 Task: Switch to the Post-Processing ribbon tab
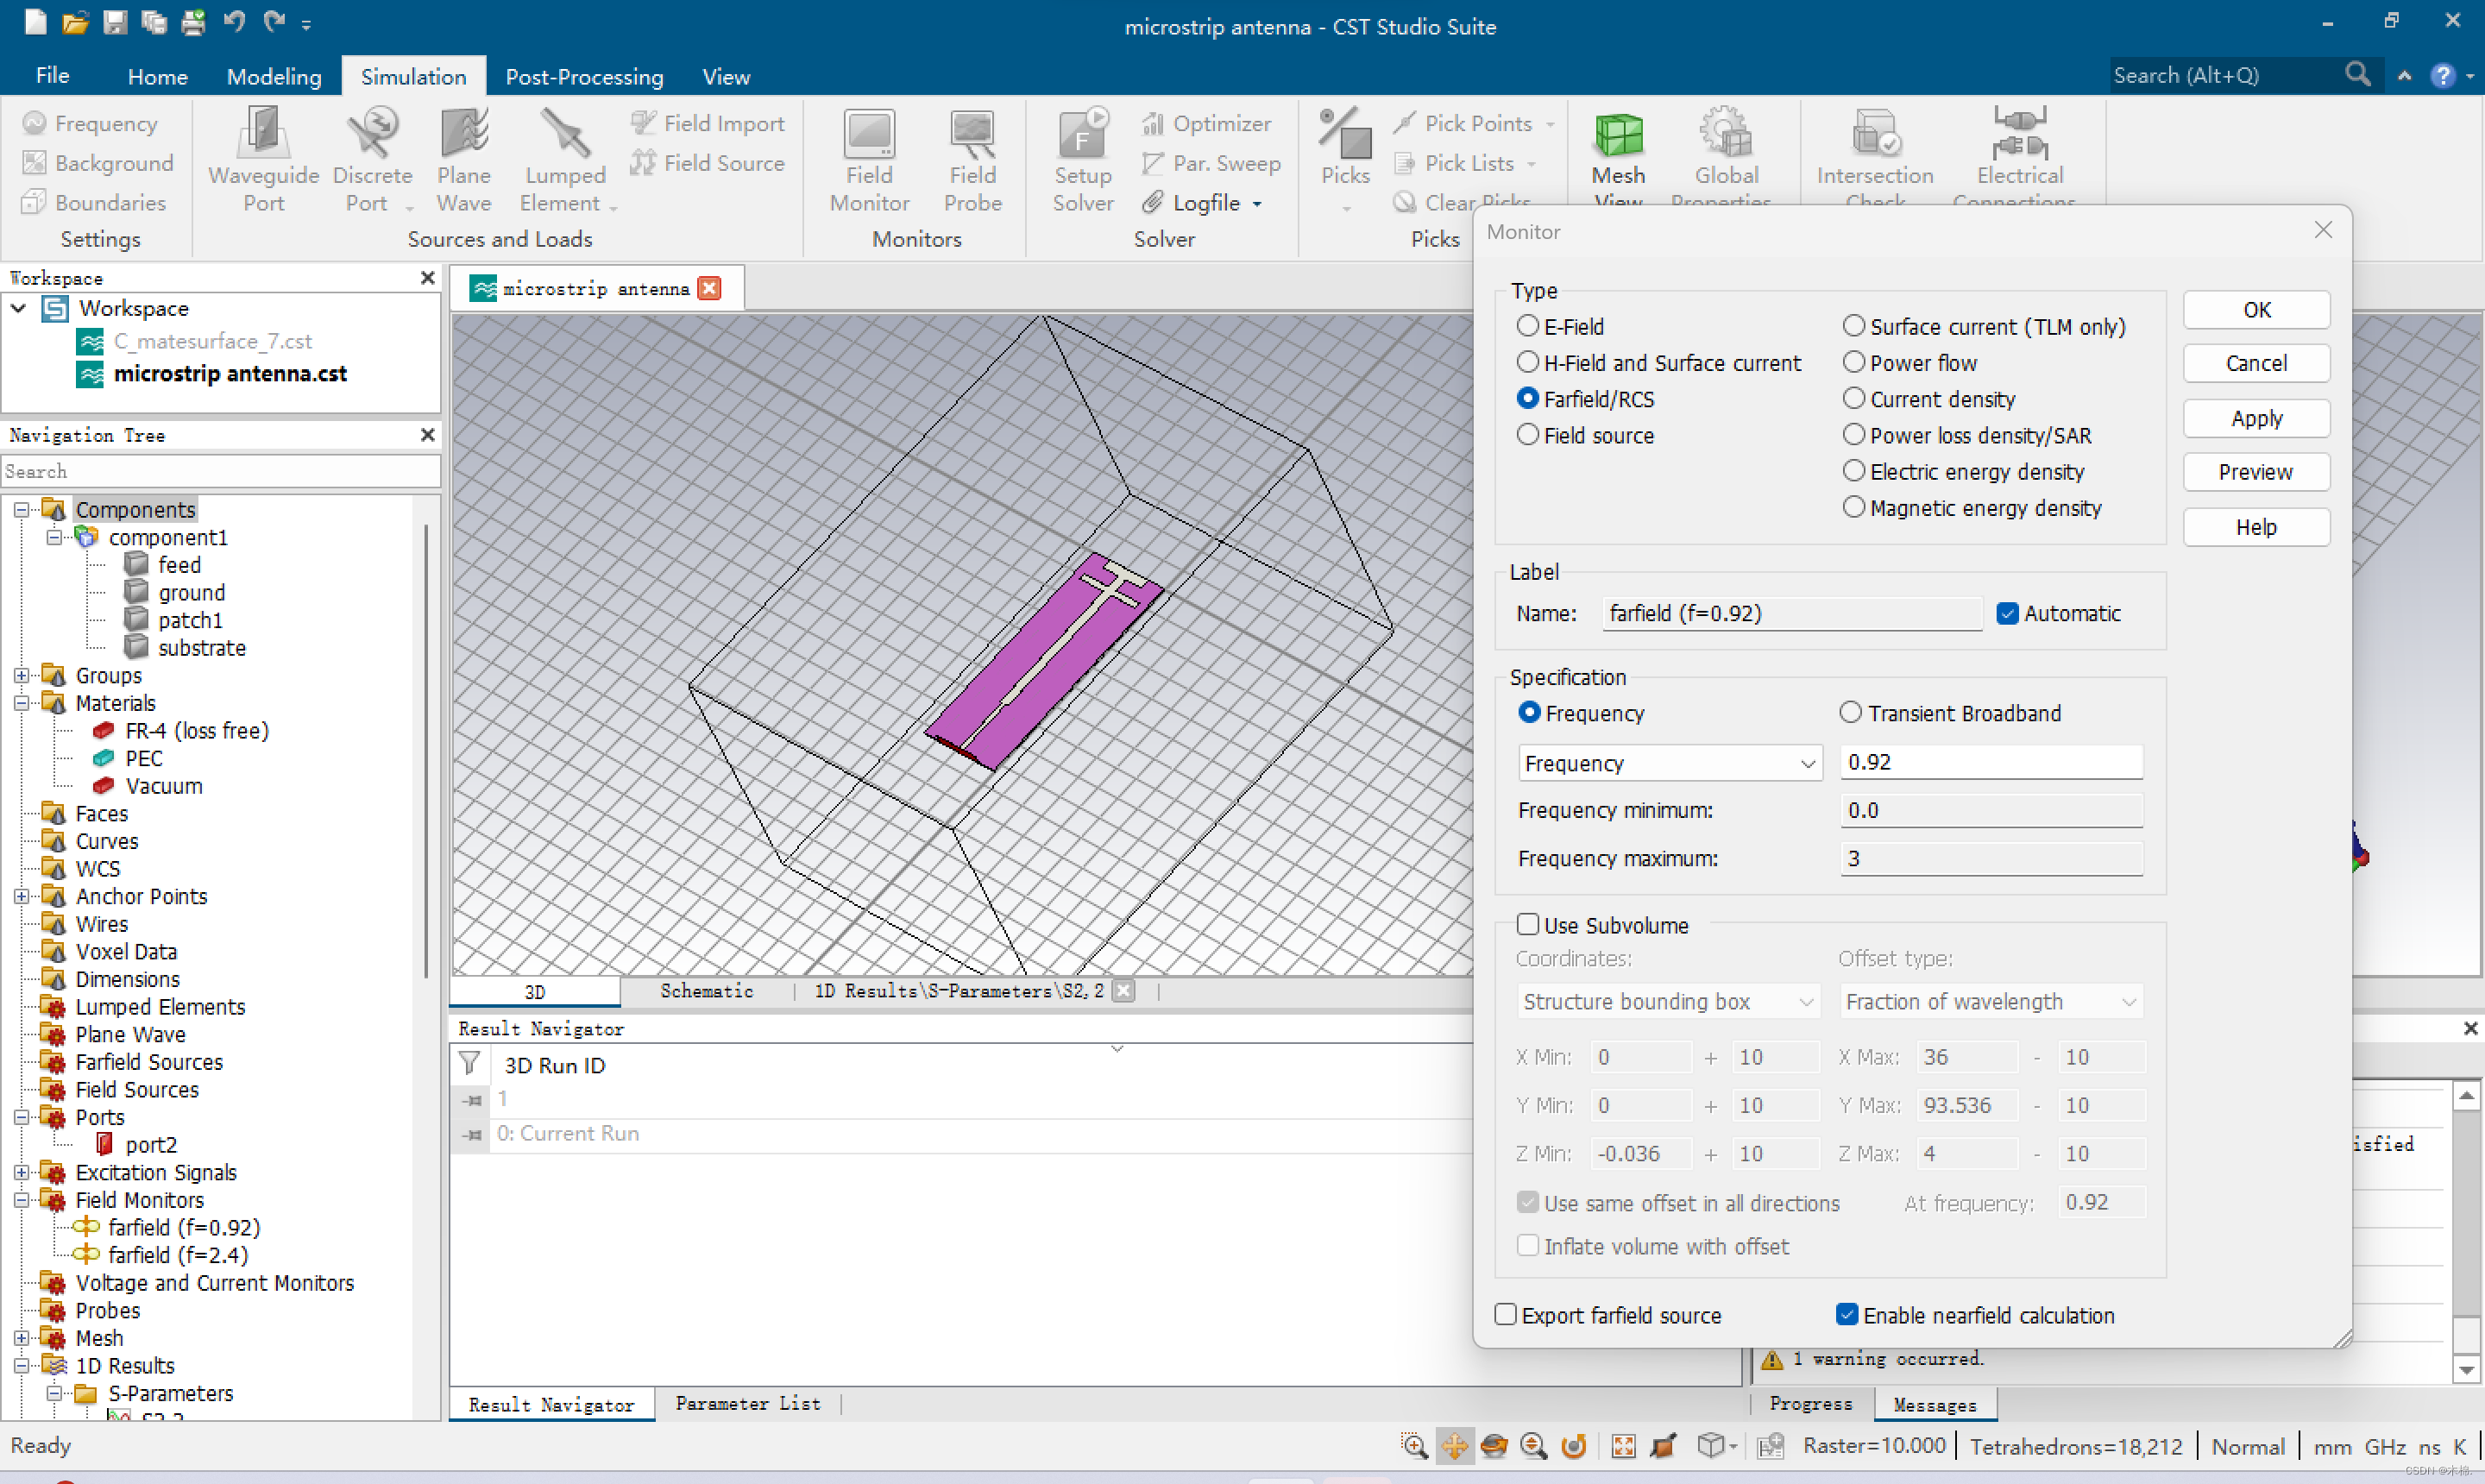click(x=584, y=76)
